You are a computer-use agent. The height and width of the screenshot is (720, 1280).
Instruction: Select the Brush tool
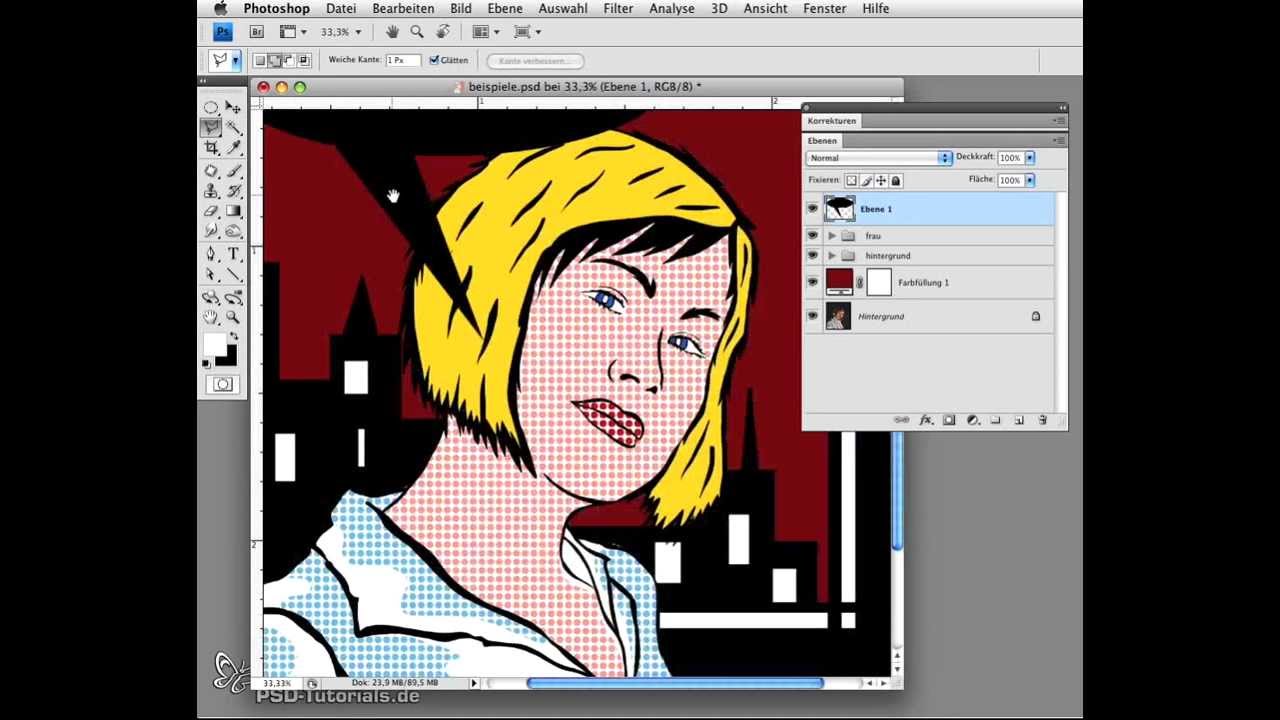(x=233, y=171)
